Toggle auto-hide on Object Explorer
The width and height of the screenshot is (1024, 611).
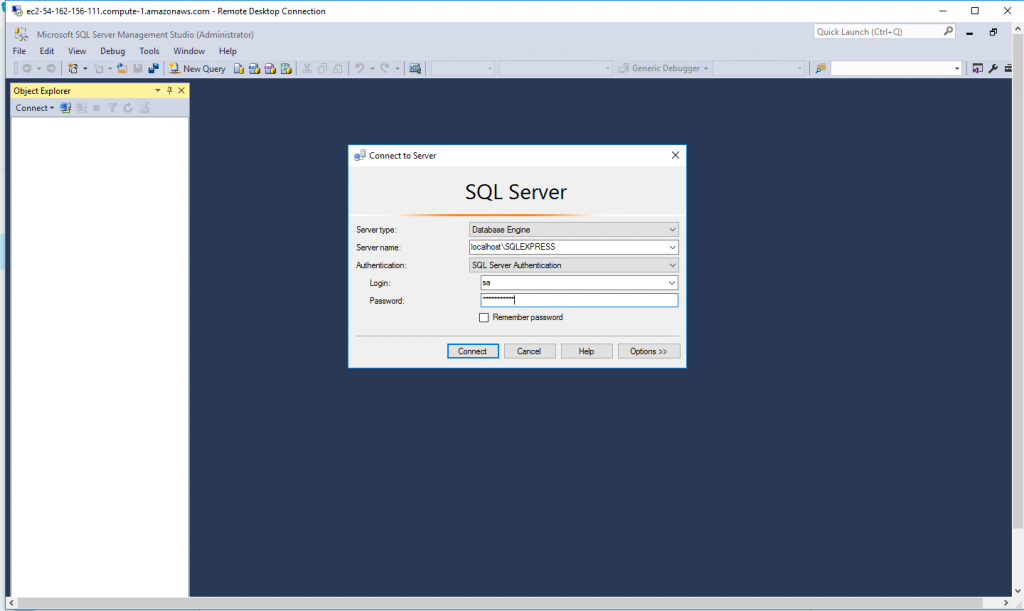(x=169, y=90)
